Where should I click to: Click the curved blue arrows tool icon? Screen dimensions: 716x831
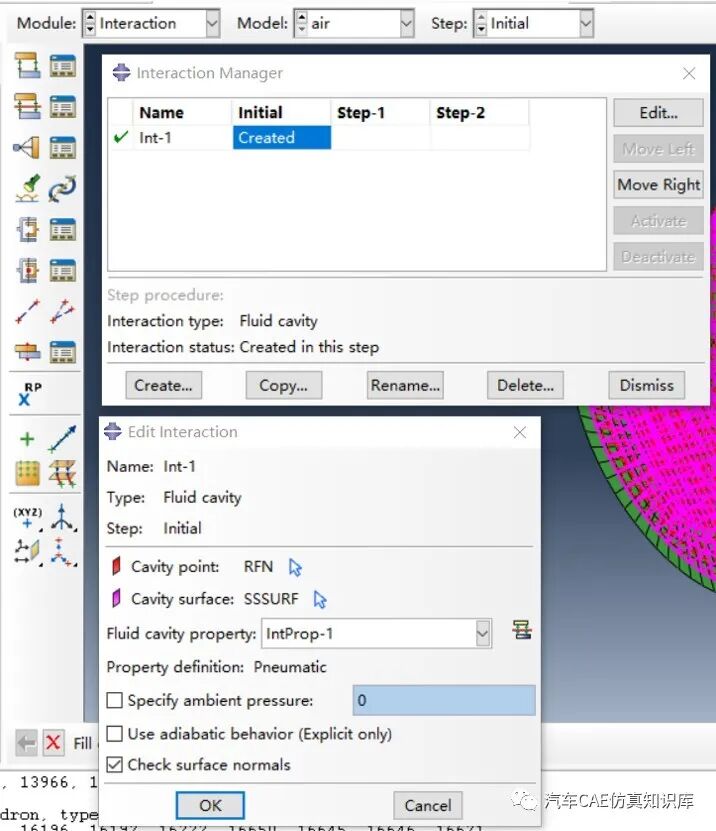(63, 188)
